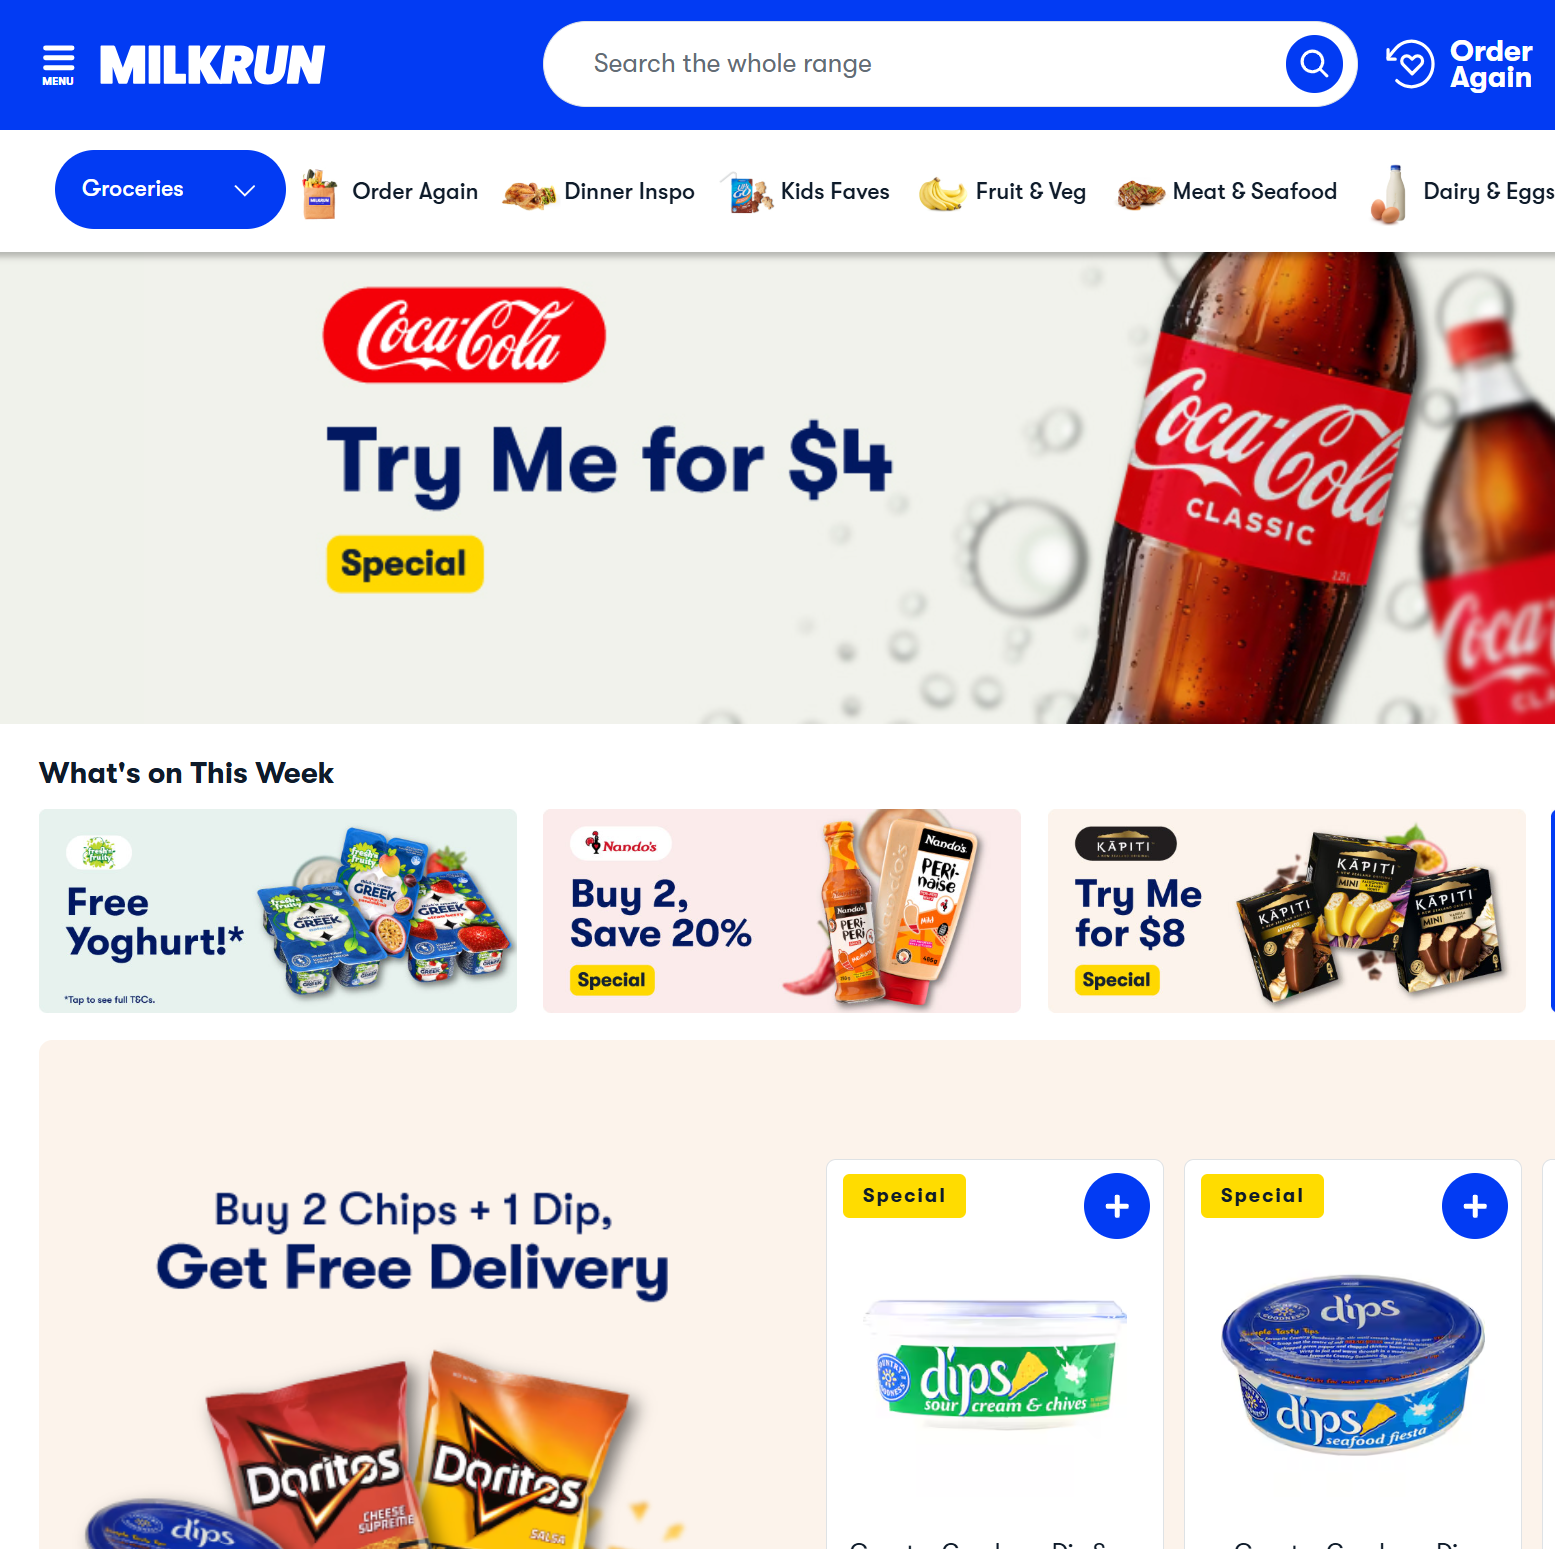Click the Special badge on Coca-Cola banner
The width and height of the screenshot is (1555, 1549).
(x=405, y=564)
